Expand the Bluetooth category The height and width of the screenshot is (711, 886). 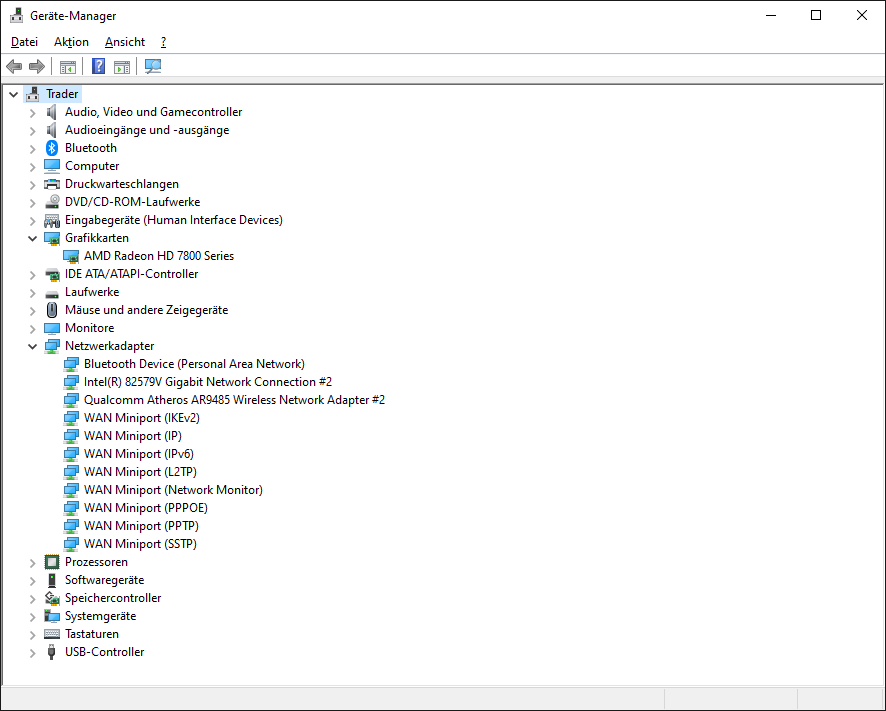point(33,149)
